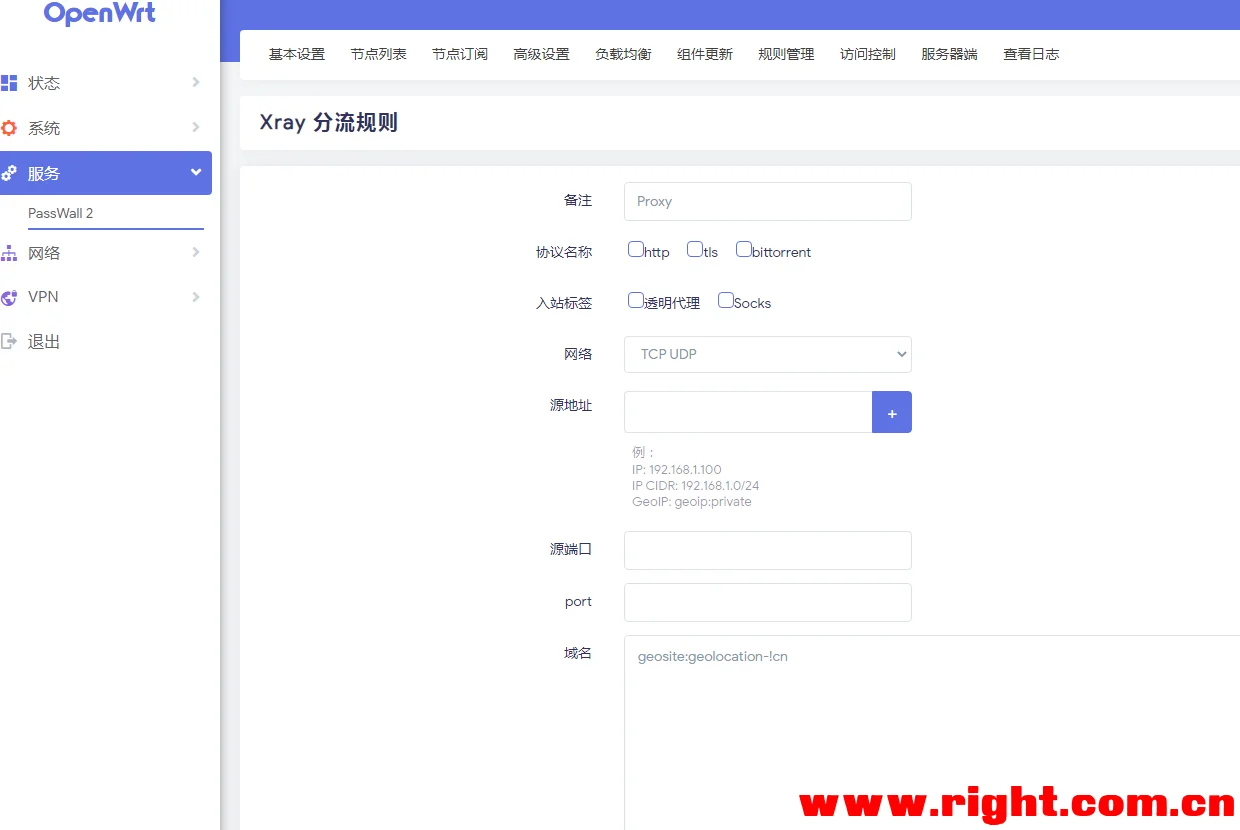
Task: Enable the http protocol checkbox
Action: coord(636,250)
